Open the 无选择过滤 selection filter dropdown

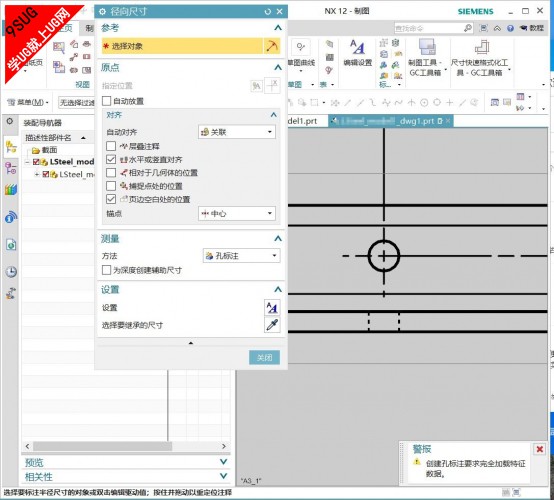pos(76,102)
